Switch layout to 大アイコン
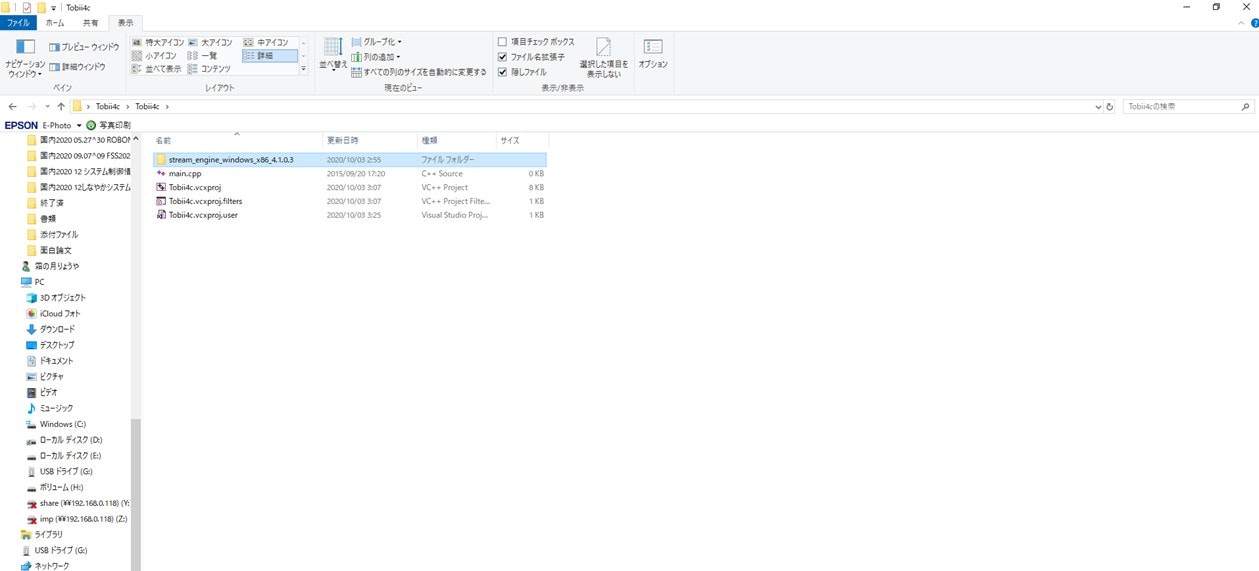This screenshot has height=571, width=1259. 210,43
